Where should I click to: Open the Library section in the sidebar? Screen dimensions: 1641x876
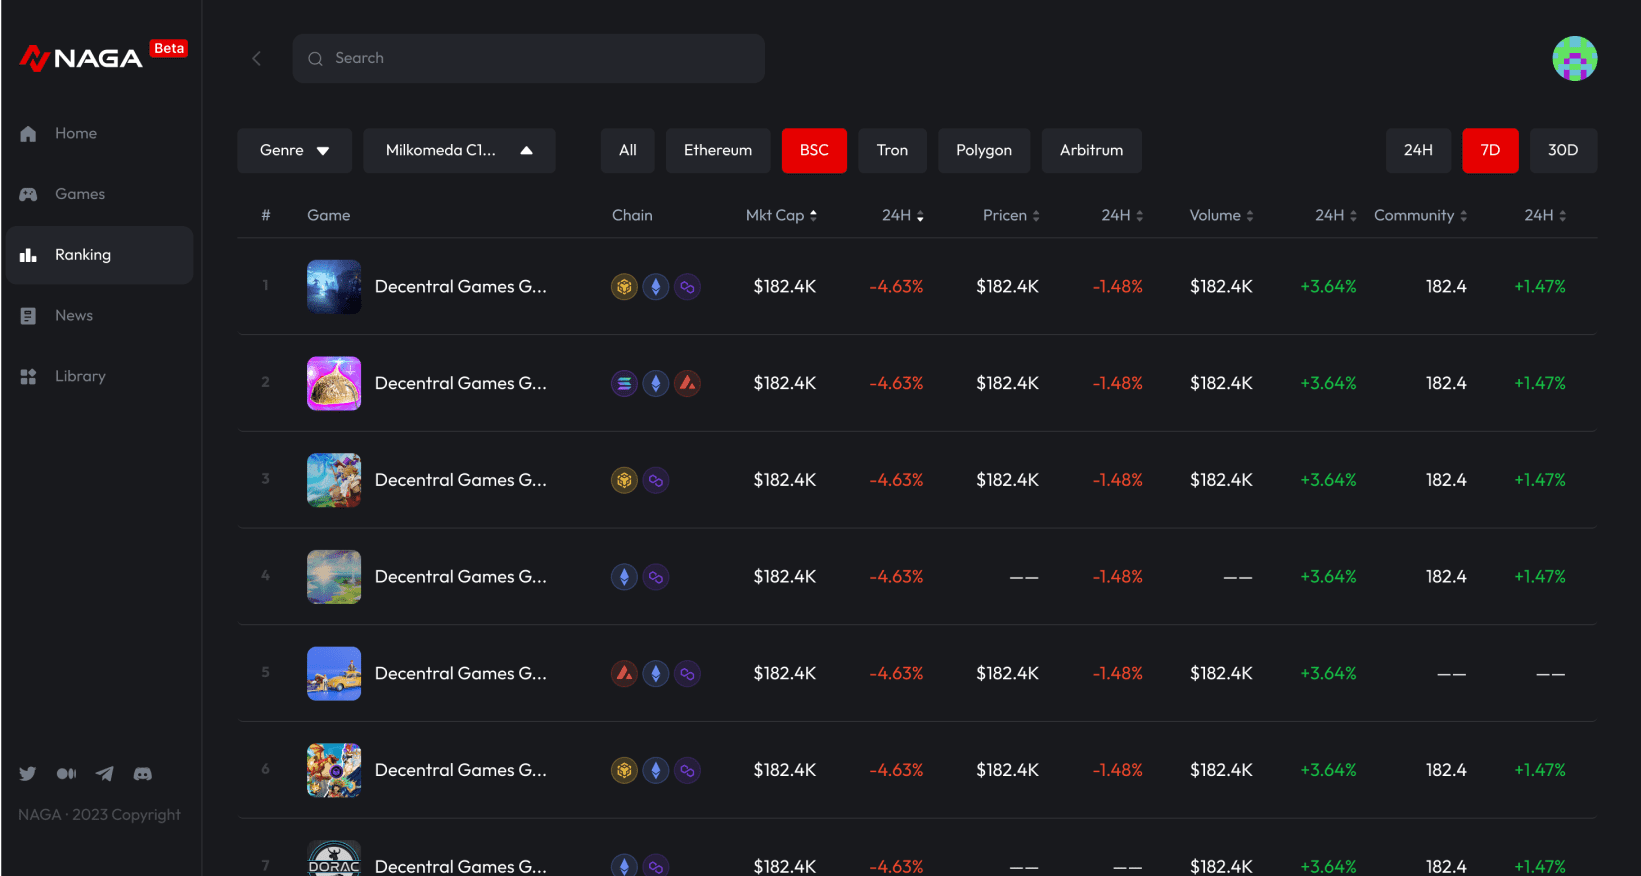click(x=99, y=377)
